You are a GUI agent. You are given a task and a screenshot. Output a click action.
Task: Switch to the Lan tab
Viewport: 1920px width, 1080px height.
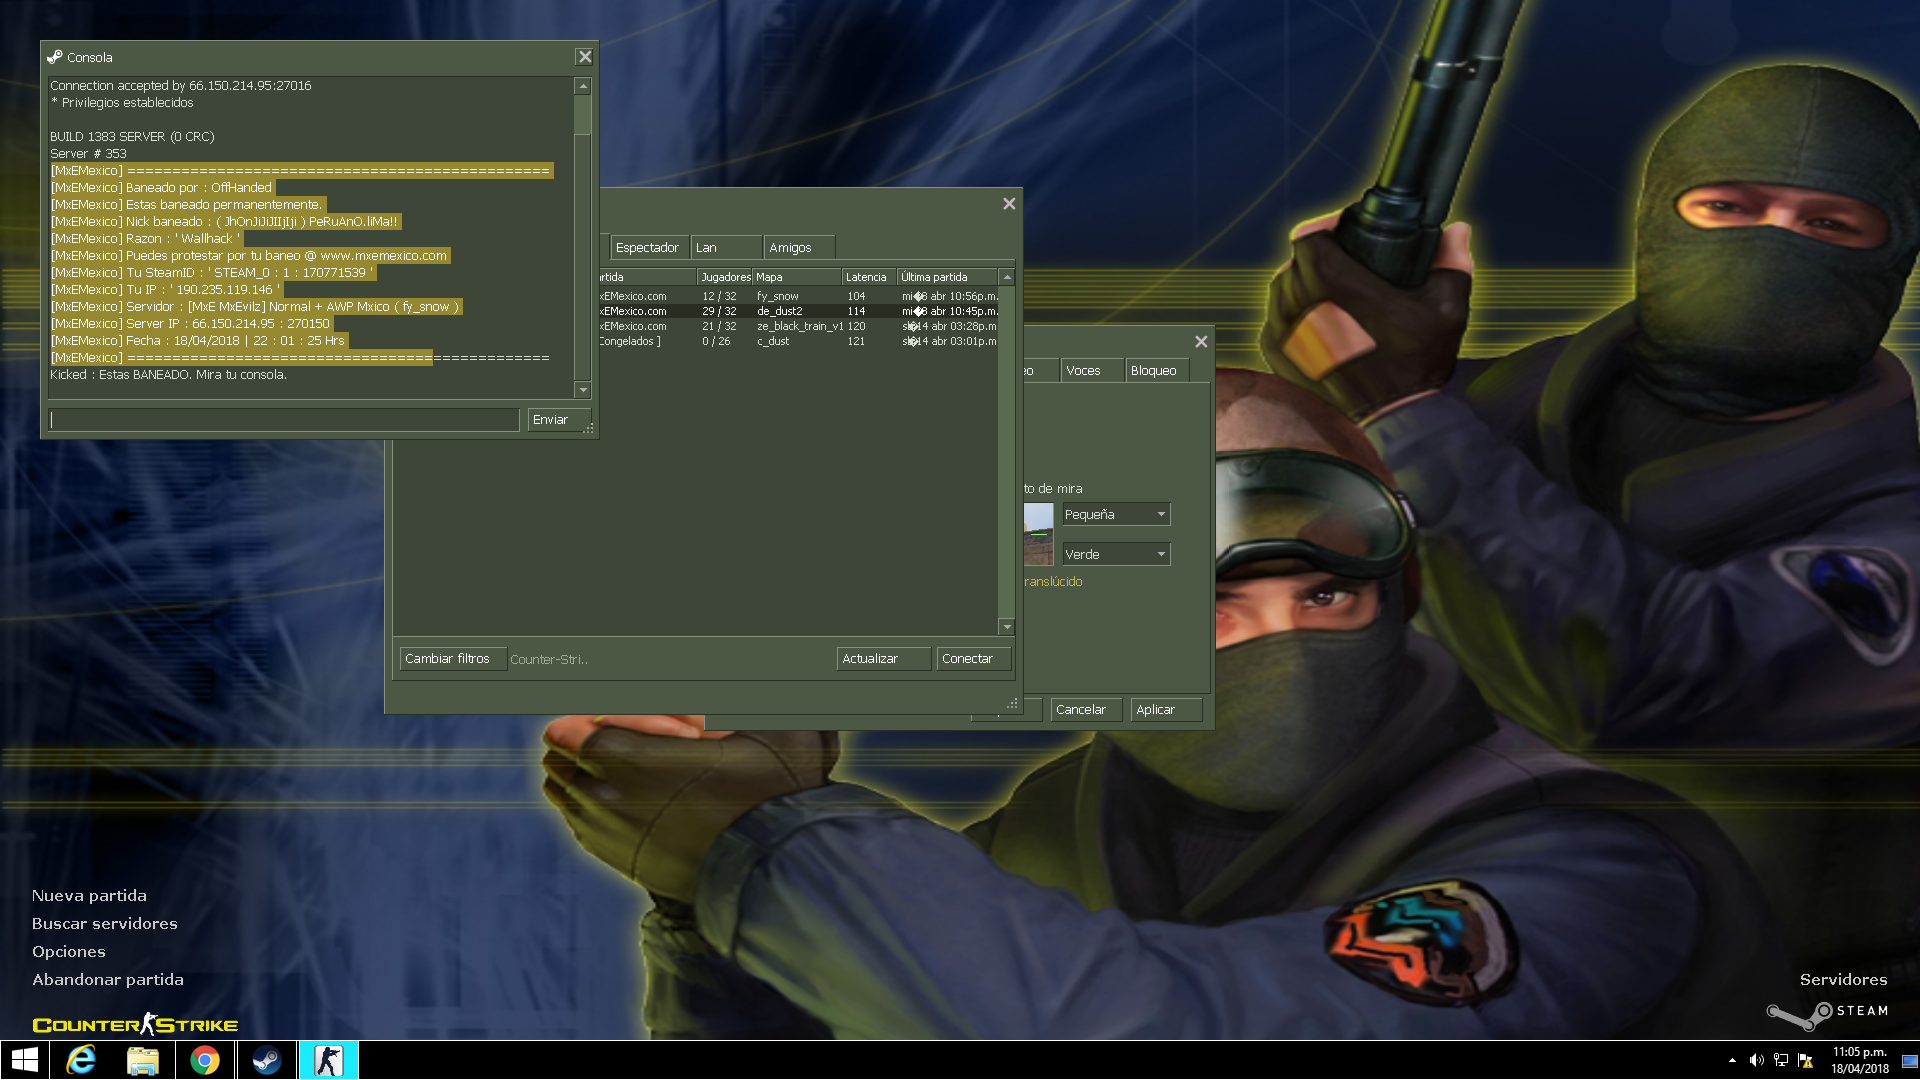[x=725, y=248]
